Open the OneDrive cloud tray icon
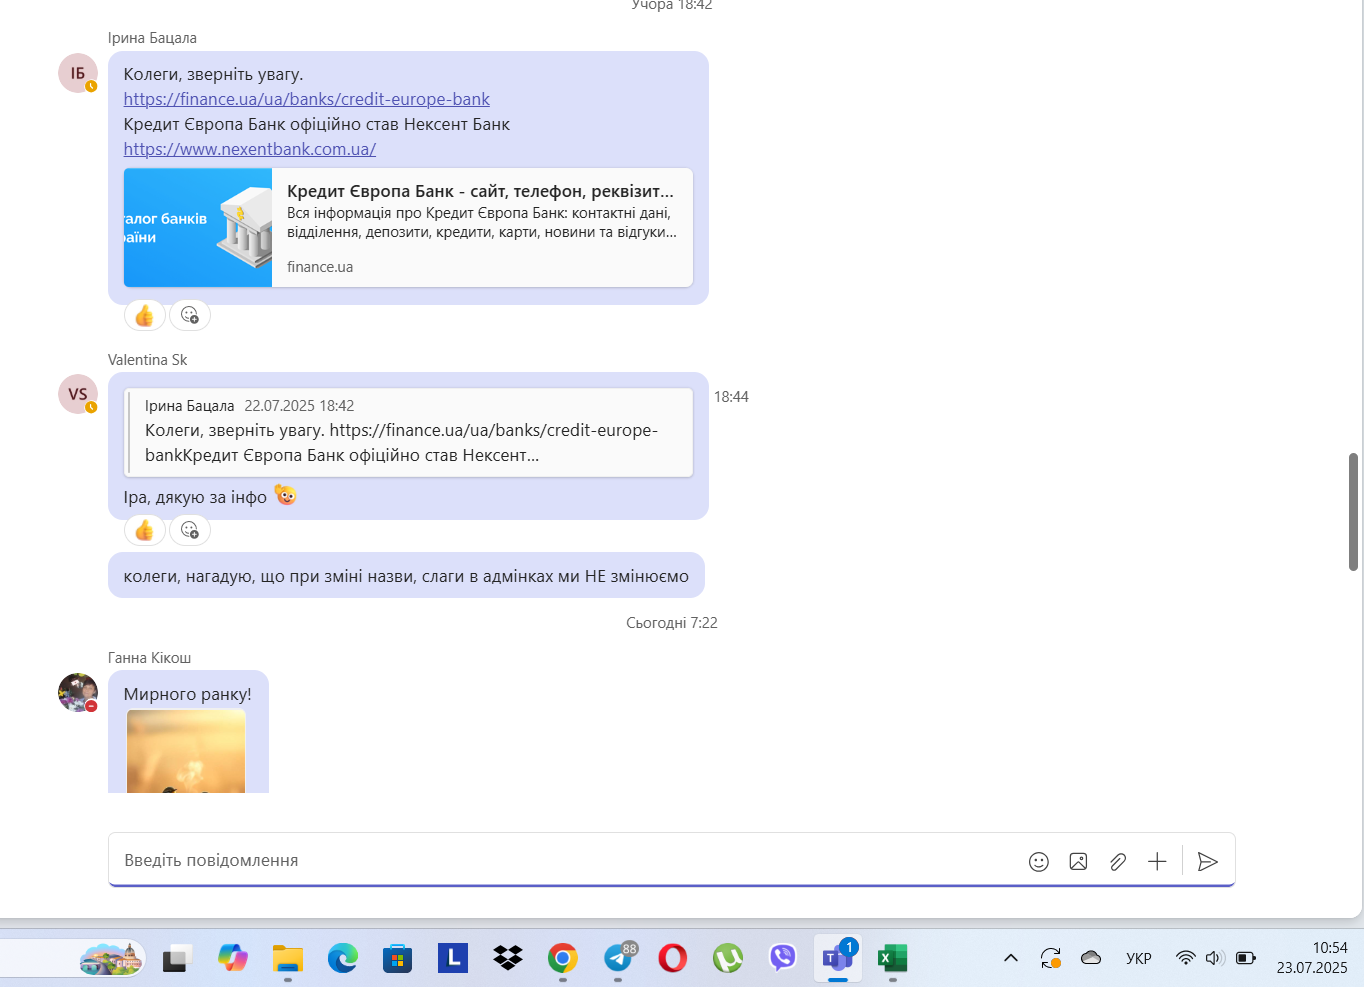Screen dimensions: 1364x987 1091,958
